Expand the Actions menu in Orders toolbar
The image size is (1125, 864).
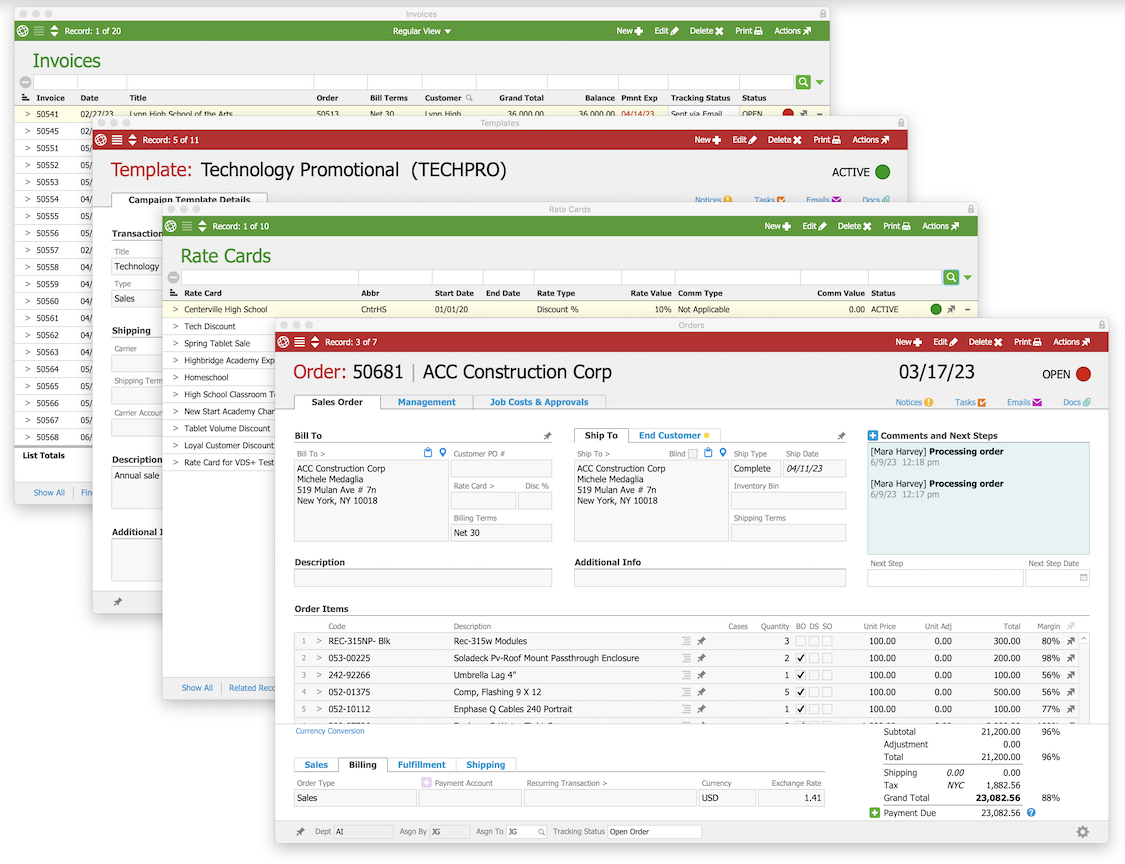pyautogui.click(x=1071, y=342)
